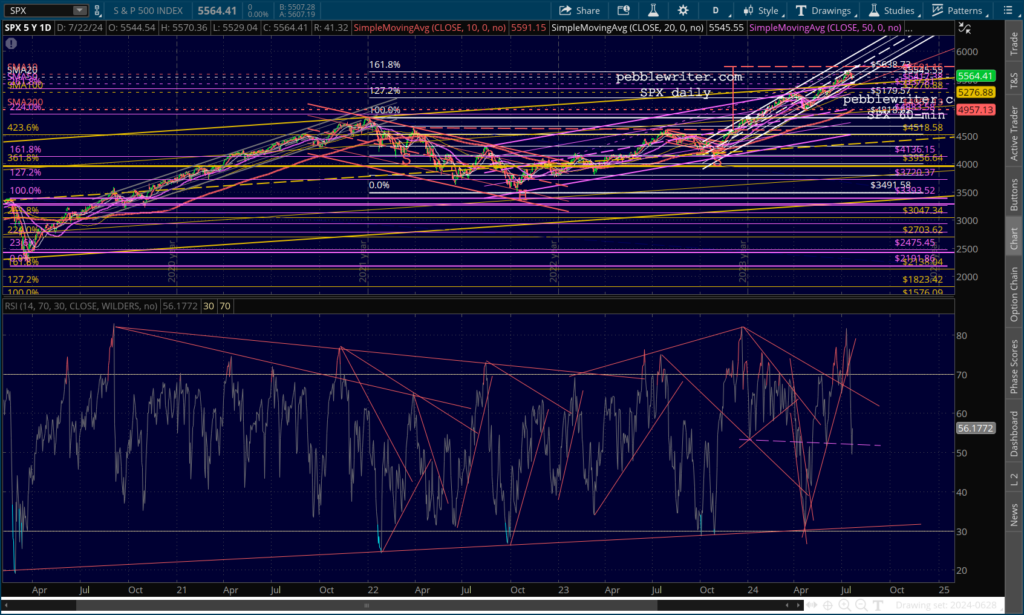Click the Share button
Viewport: 1024px width, 615px height.
click(580, 10)
